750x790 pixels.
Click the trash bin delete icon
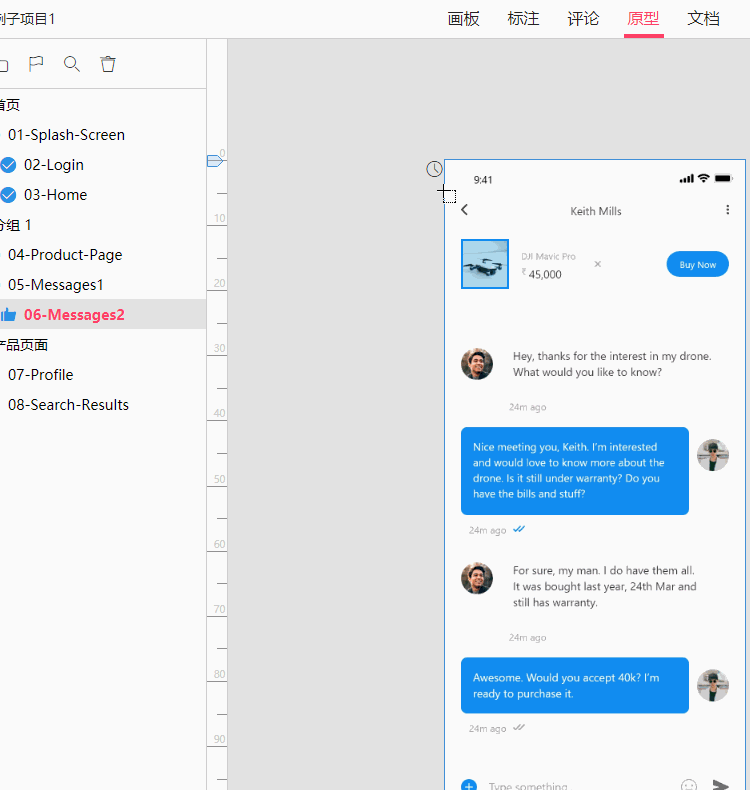[108, 64]
